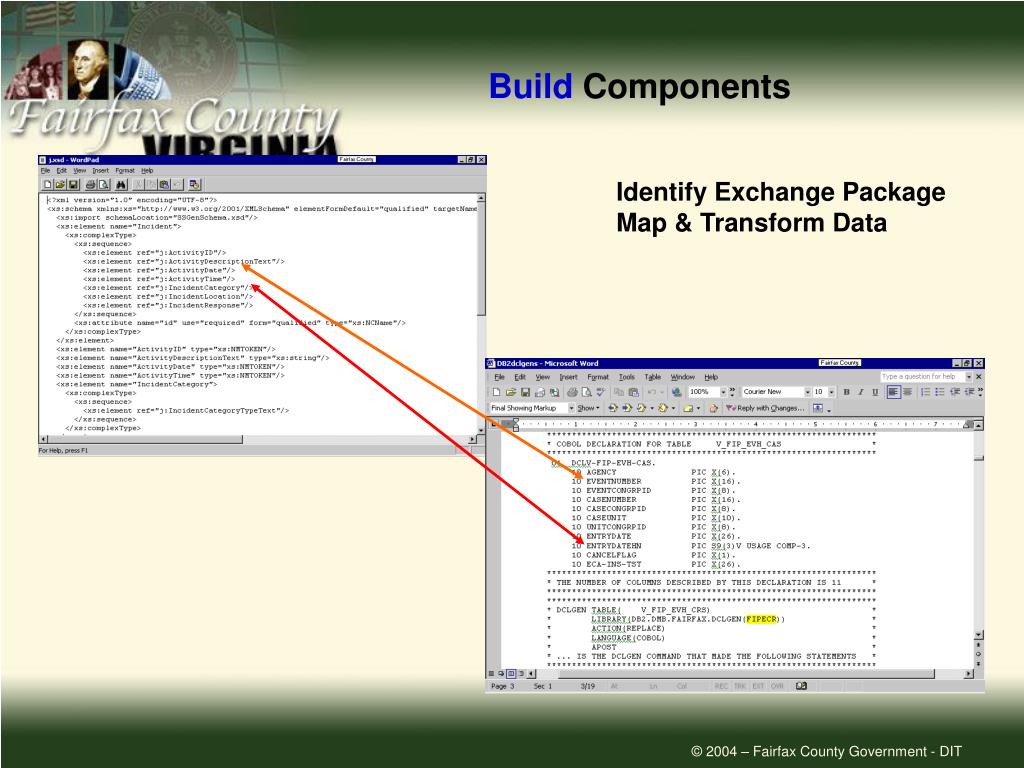
Task: Open New Comment dropdown arrow
Action: [698, 408]
